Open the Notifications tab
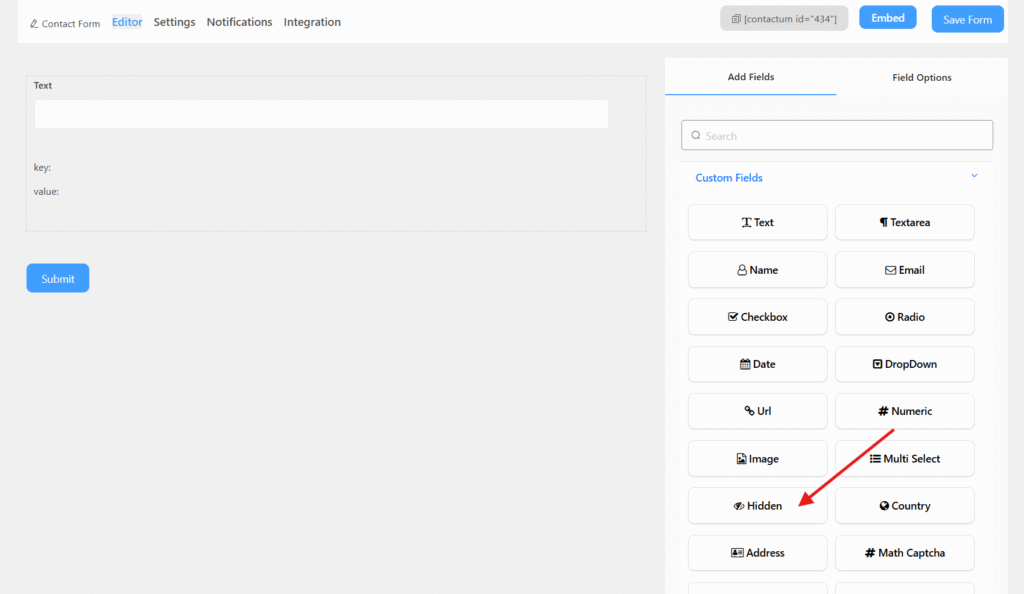 [239, 22]
